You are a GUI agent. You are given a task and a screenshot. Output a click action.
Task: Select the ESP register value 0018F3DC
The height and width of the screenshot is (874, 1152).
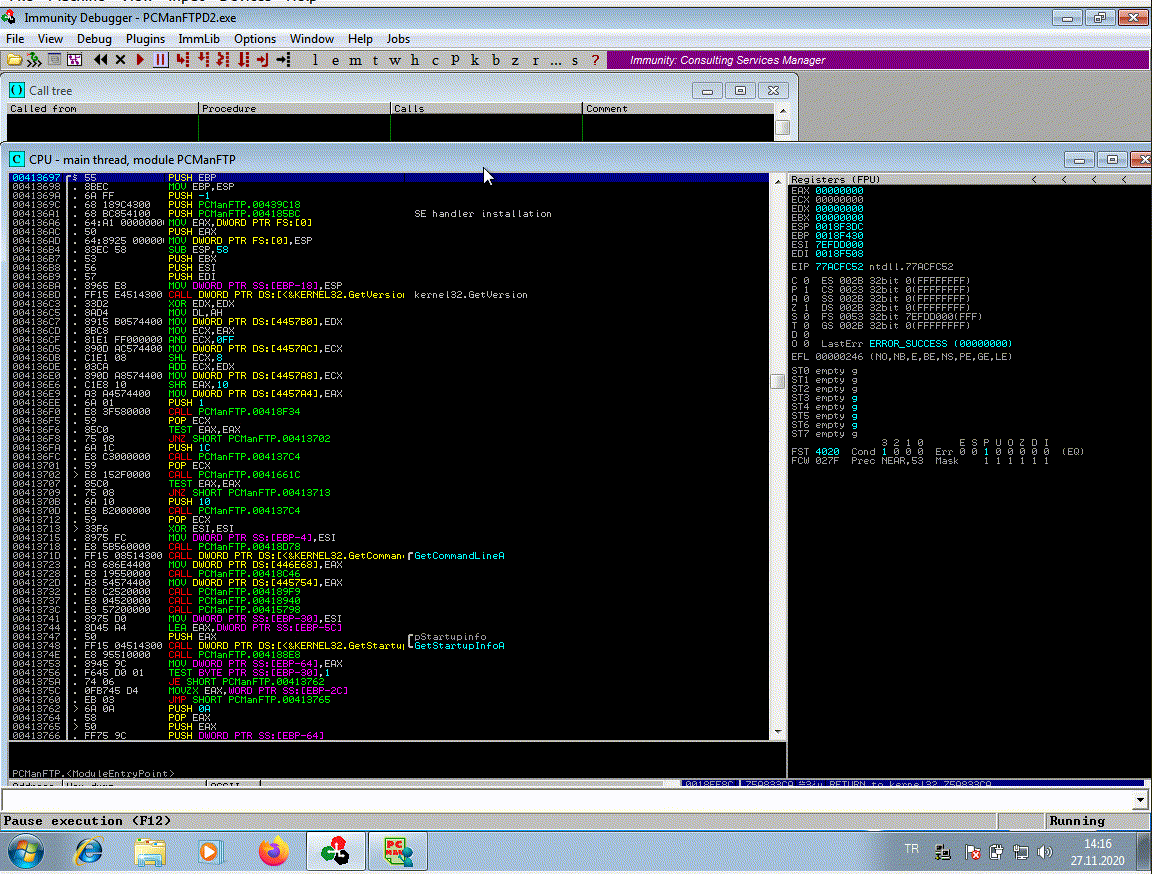click(x=839, y=227)
